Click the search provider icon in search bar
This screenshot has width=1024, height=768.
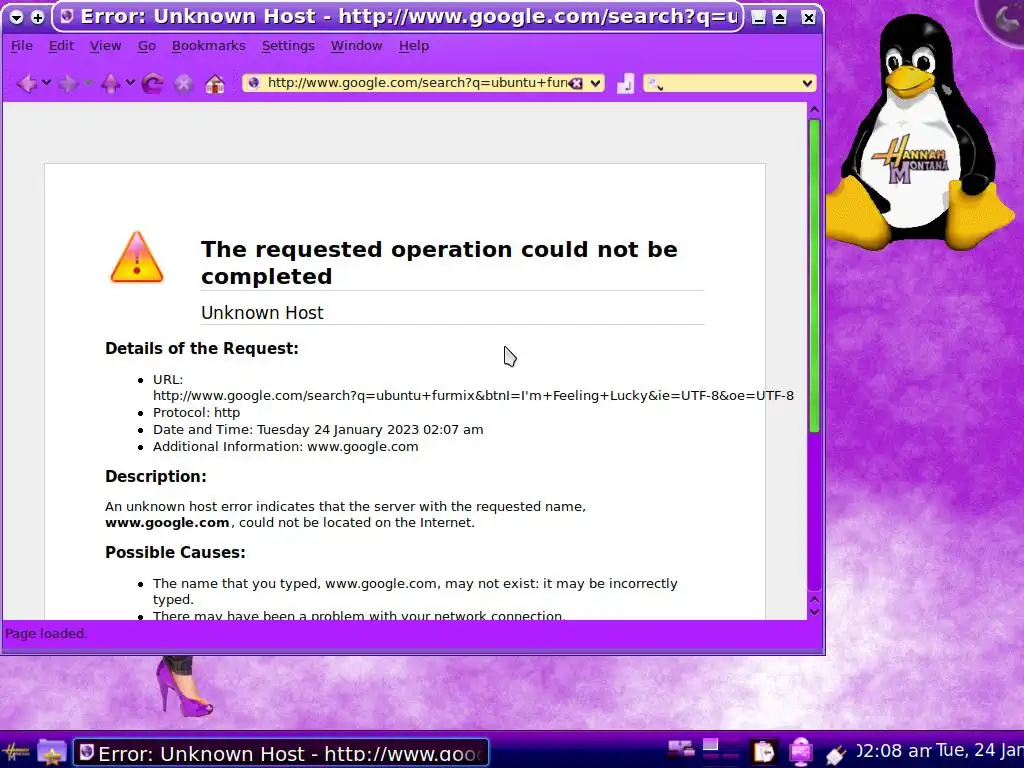(x=656, y=84)
